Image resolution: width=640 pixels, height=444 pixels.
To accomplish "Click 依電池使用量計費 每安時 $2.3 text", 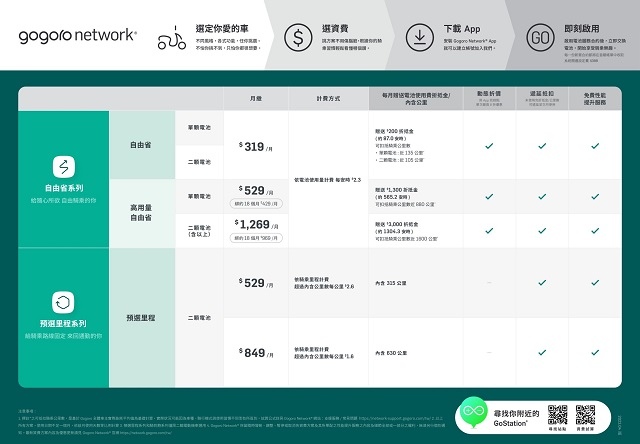I will pyautogui.click(x=327, y=180).
